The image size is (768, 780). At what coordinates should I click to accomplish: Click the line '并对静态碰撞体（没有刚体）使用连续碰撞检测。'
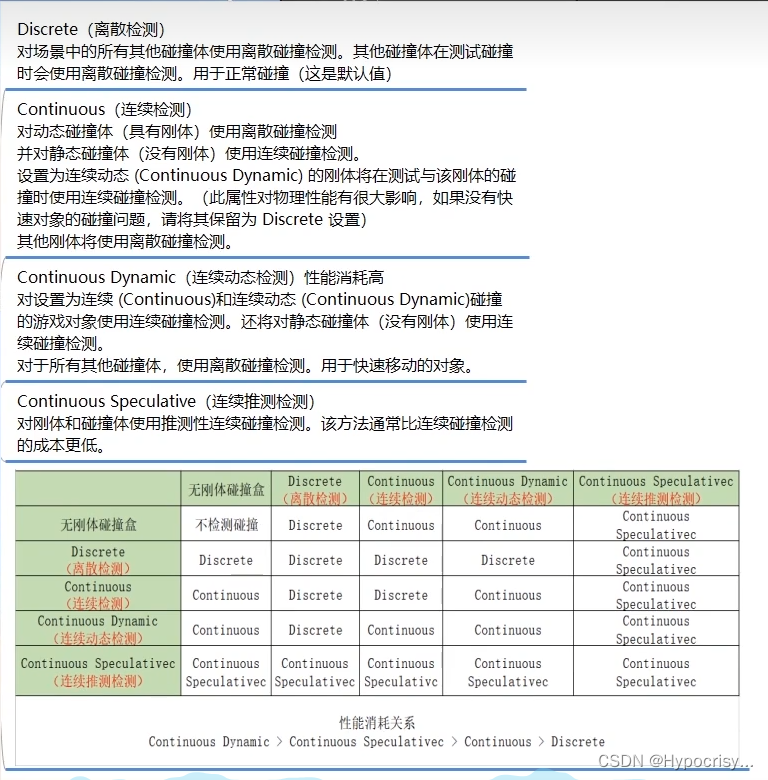pyautogui.click(x=190, y=153)
